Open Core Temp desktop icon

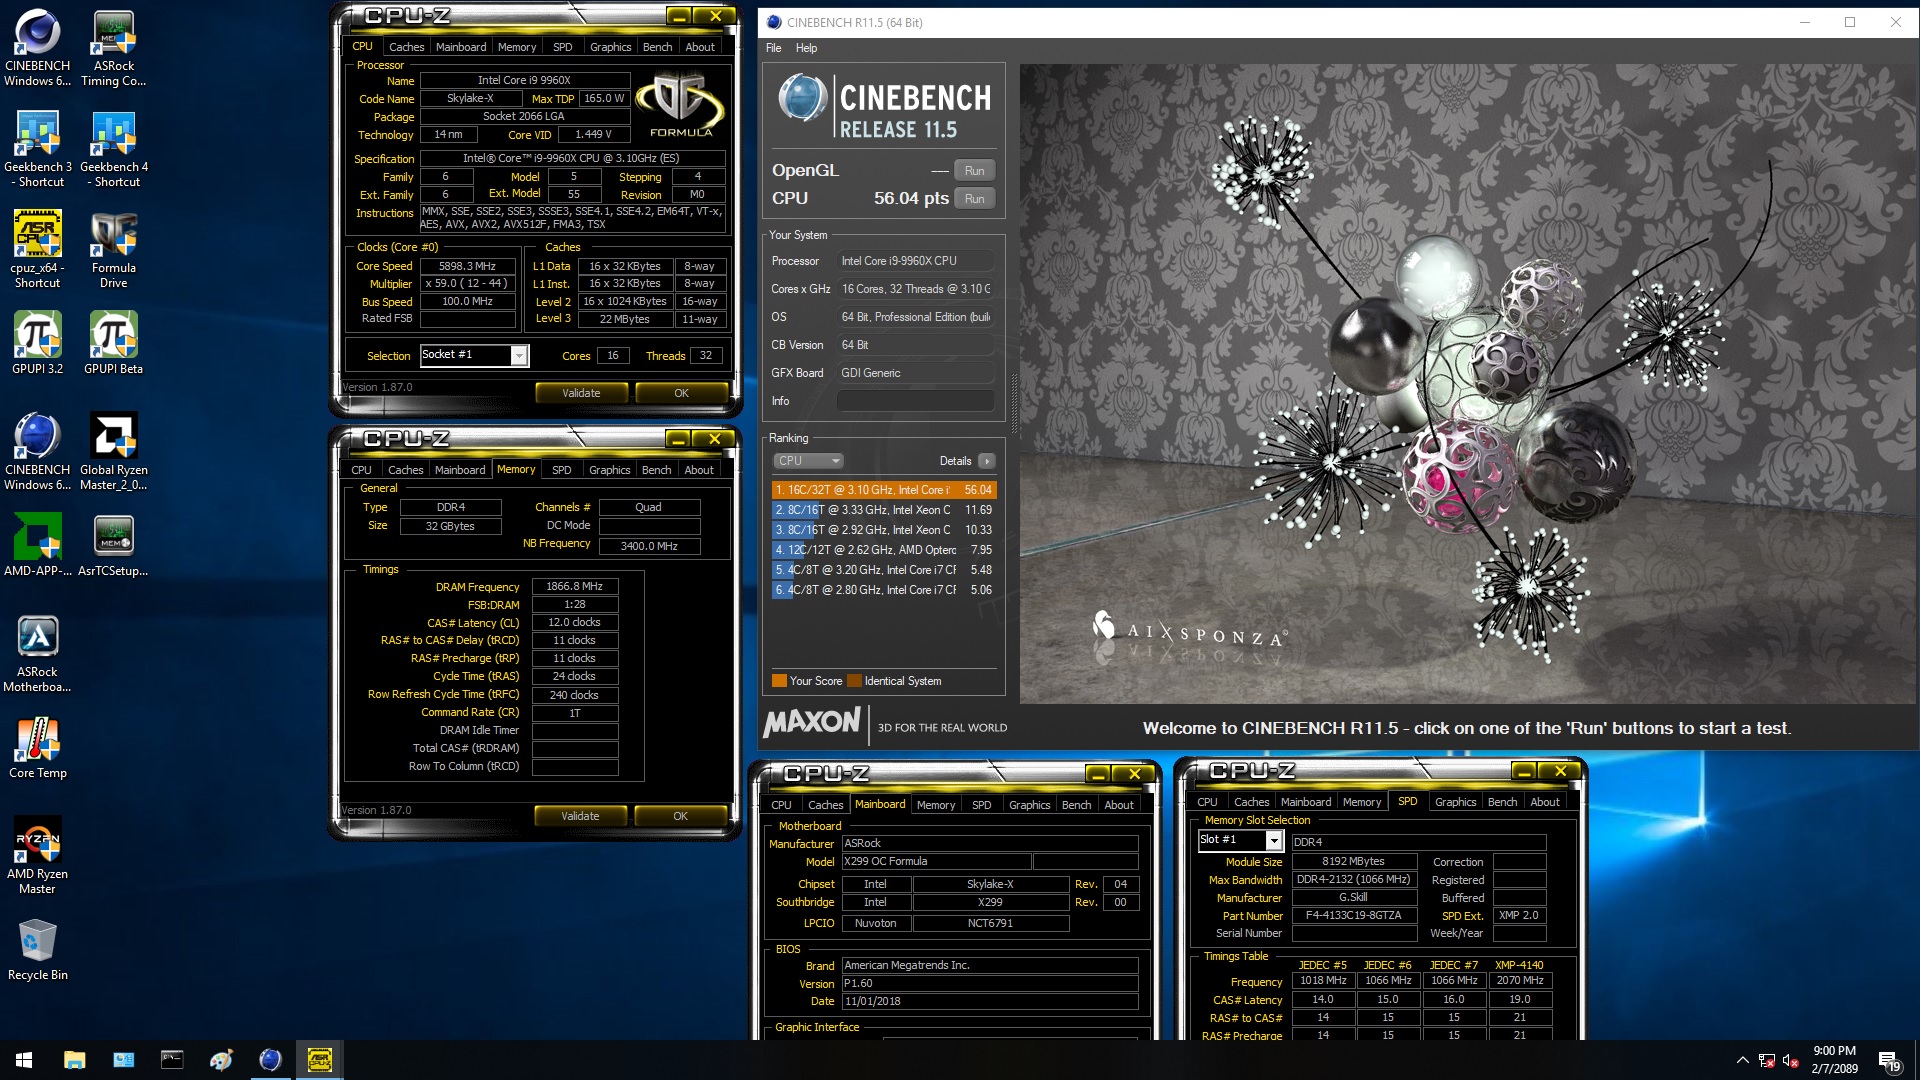tap(38, 748)
